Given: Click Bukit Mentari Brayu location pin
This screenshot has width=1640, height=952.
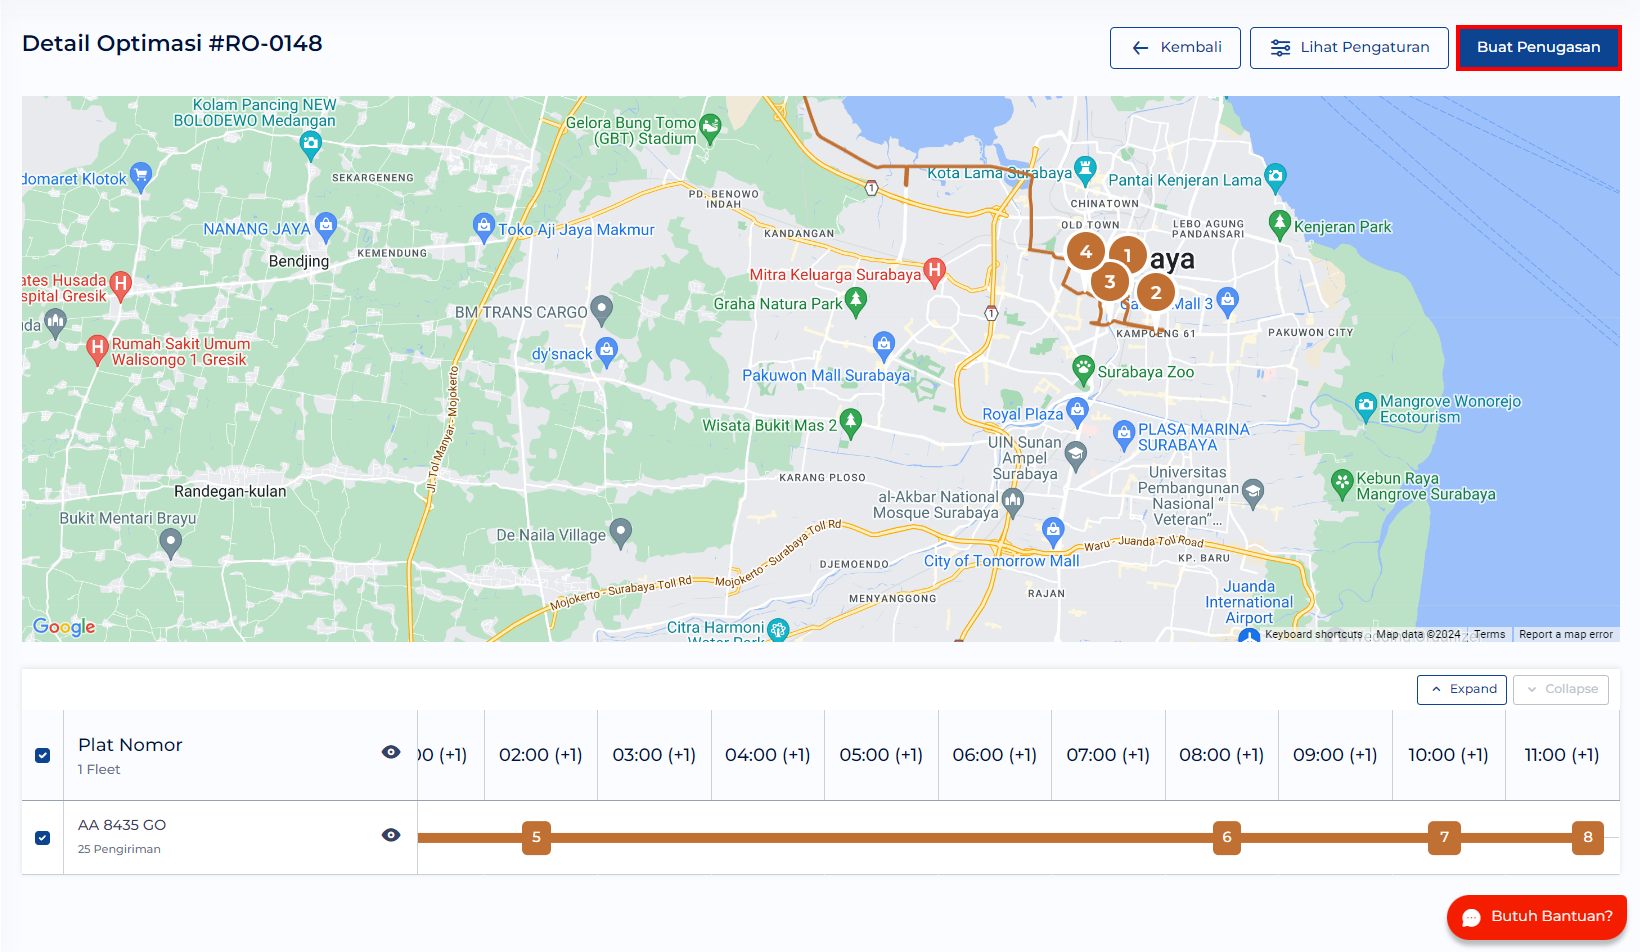Looking at the screenshot, I should pos(171,543).
